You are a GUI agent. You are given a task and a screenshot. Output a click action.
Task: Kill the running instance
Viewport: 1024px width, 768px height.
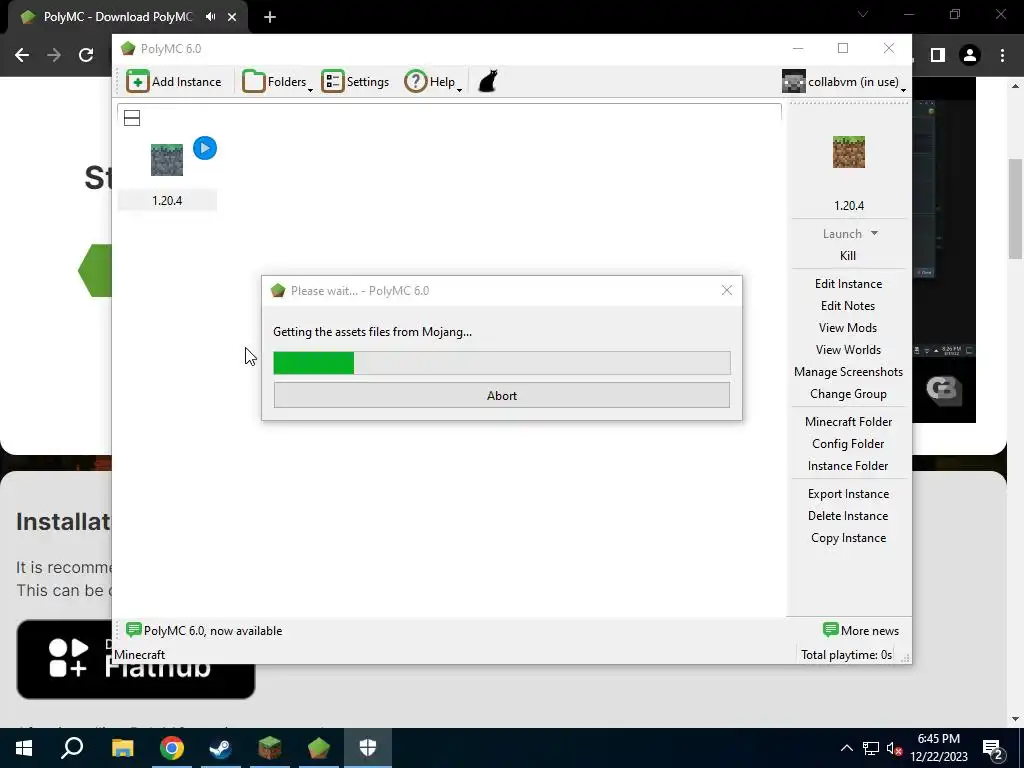pos(848,255)
